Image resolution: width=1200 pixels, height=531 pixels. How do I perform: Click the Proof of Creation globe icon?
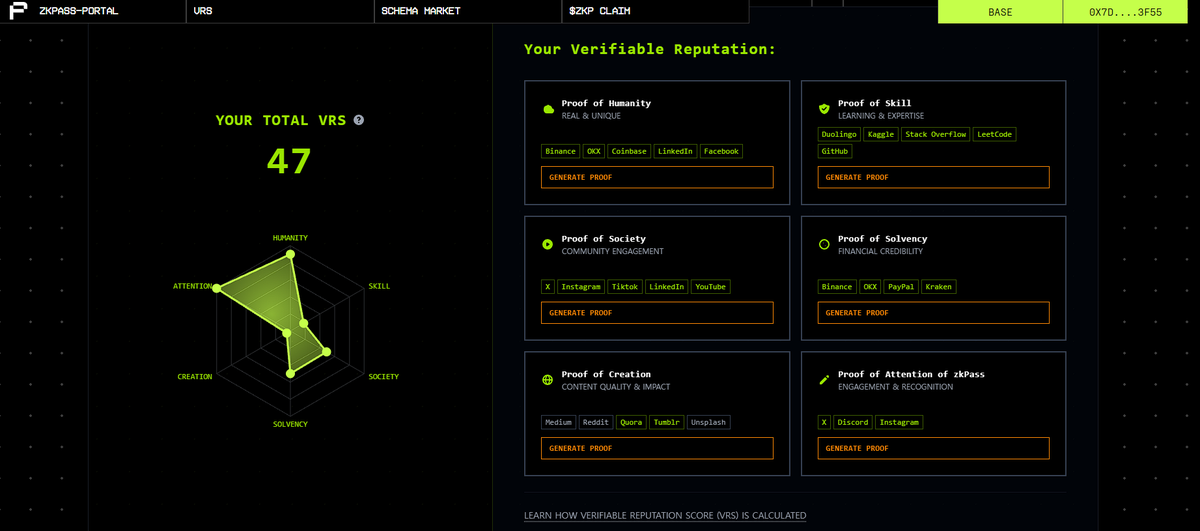[x=547, y=380]
